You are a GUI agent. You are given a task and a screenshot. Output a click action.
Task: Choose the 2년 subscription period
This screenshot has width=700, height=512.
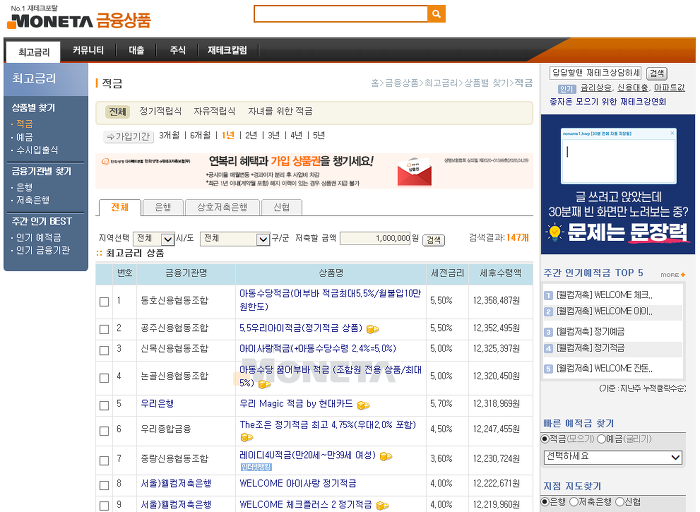251,135
